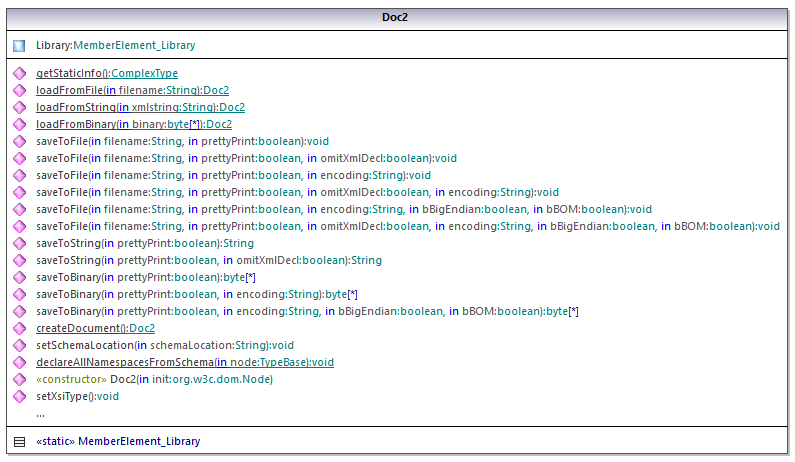Click the pink diamond icon beside getStaticInfo
The width and height of the screenshot is (795, 462).
click(x=19, y=74)
